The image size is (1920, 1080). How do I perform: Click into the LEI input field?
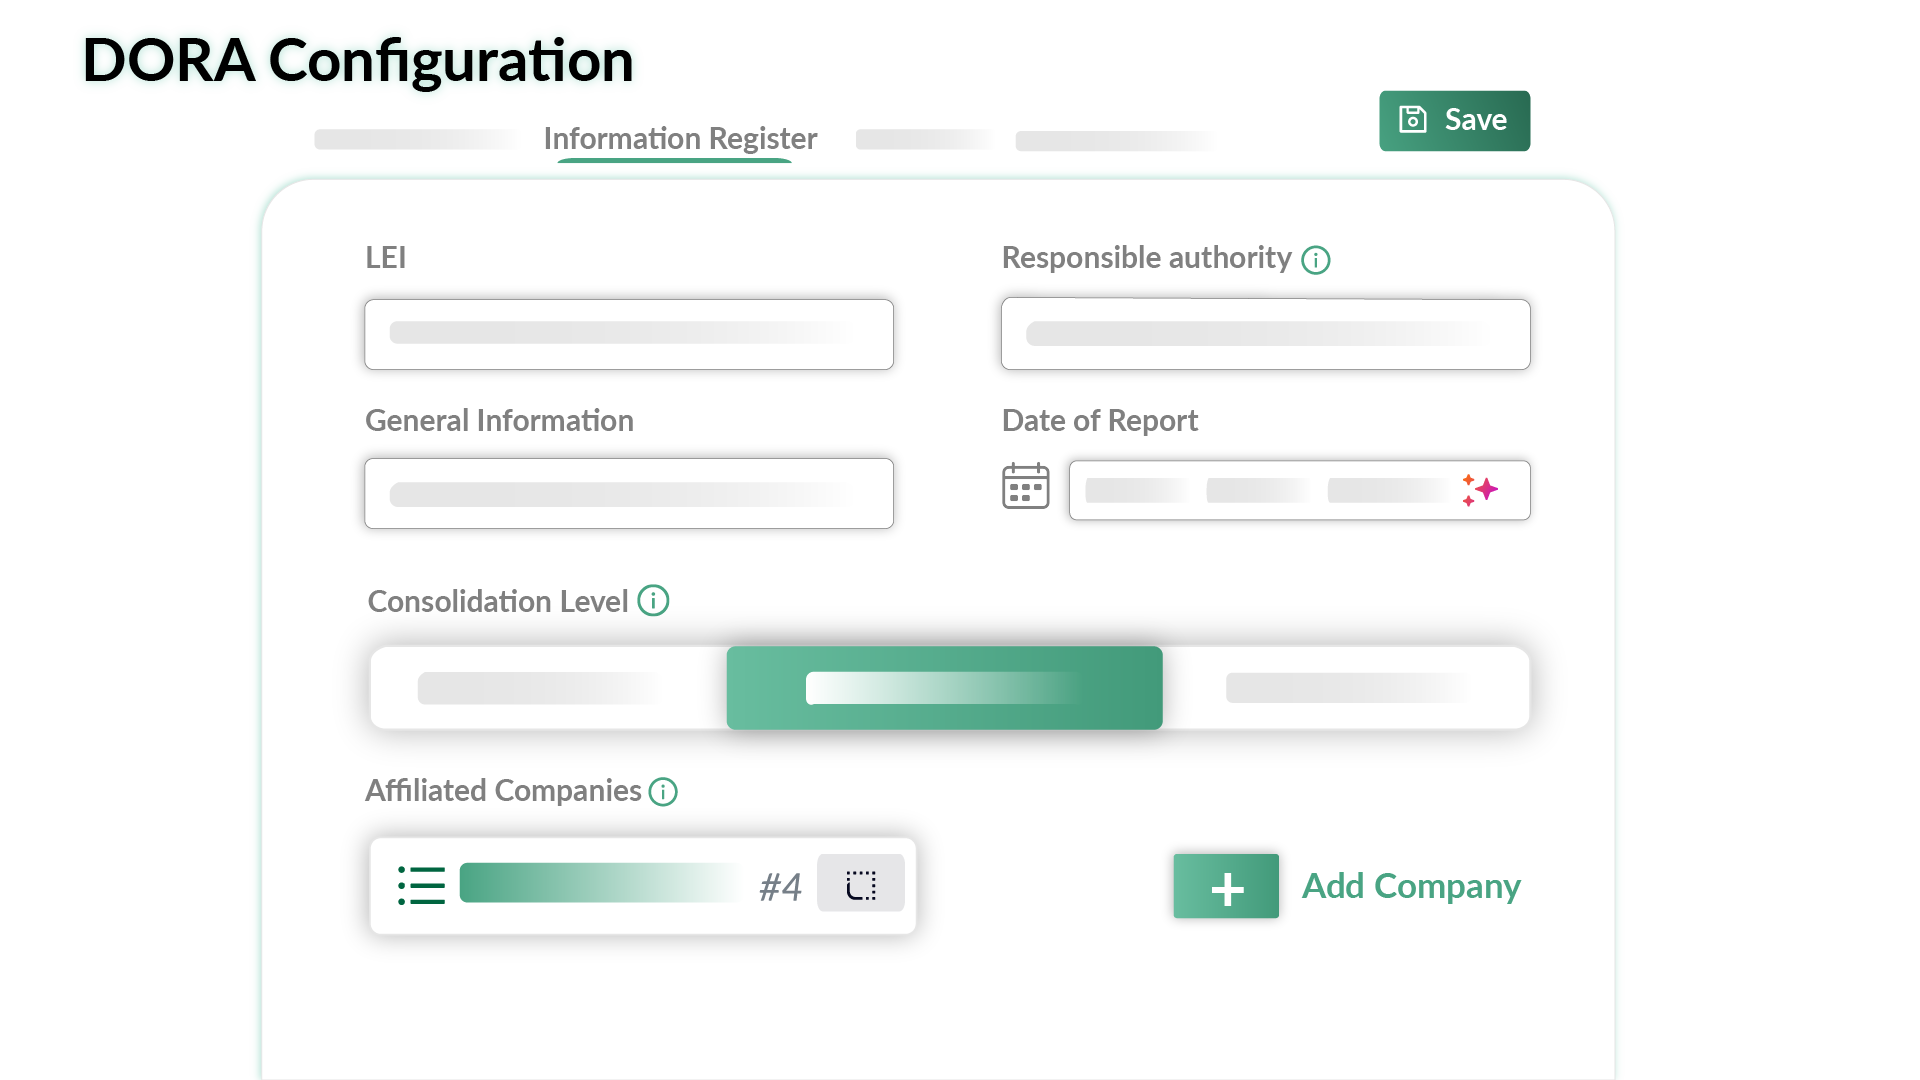[x=628, y=334]
